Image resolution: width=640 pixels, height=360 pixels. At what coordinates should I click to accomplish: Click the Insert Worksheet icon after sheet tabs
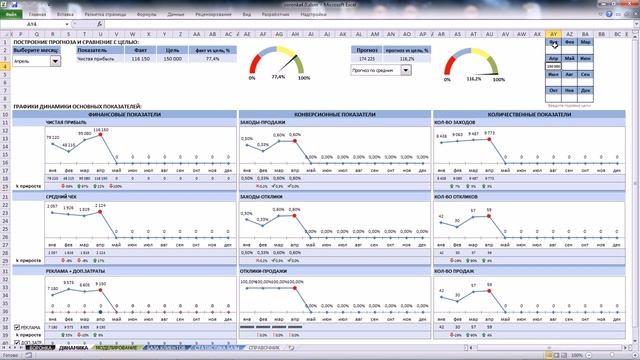[x=291, y=348]
